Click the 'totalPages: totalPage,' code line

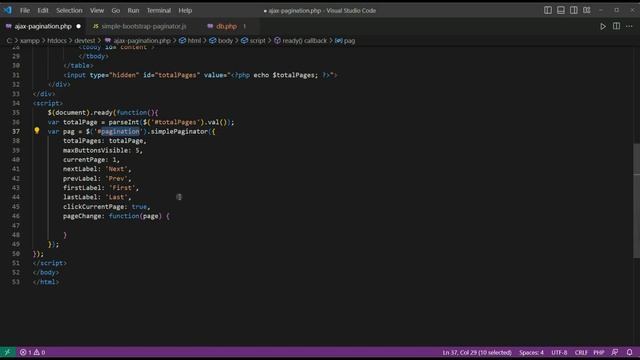(104, 141)
